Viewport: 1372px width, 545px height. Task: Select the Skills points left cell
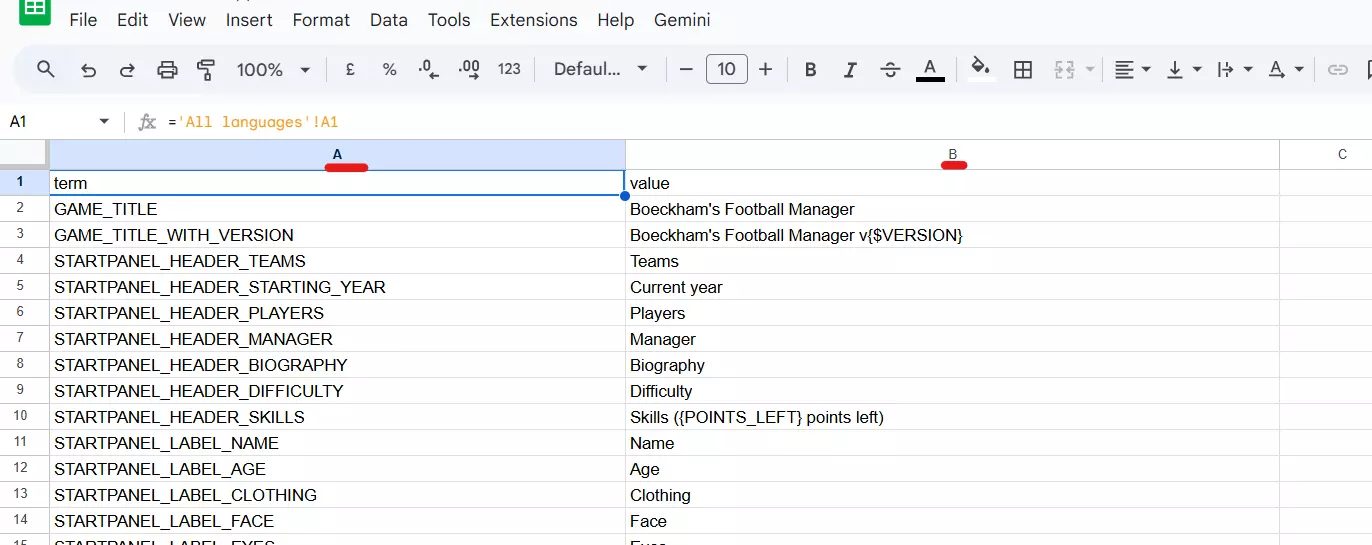[952, 417]
